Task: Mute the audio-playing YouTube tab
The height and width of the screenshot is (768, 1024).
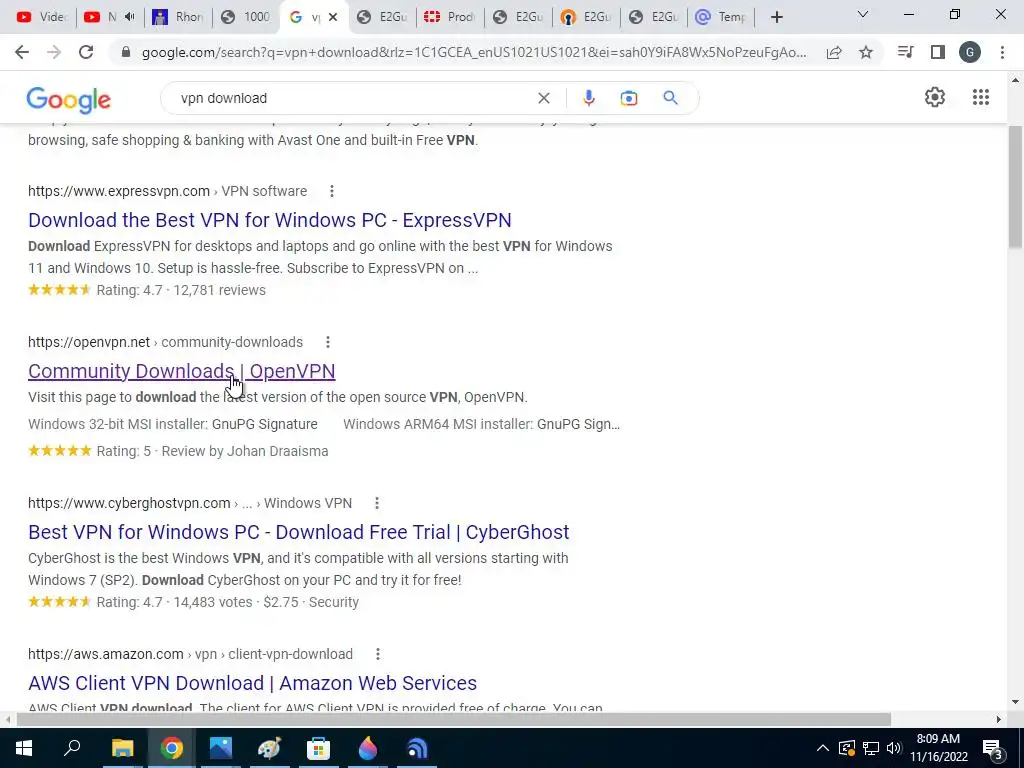Action: pyautogui.click(x=129, y=17)
